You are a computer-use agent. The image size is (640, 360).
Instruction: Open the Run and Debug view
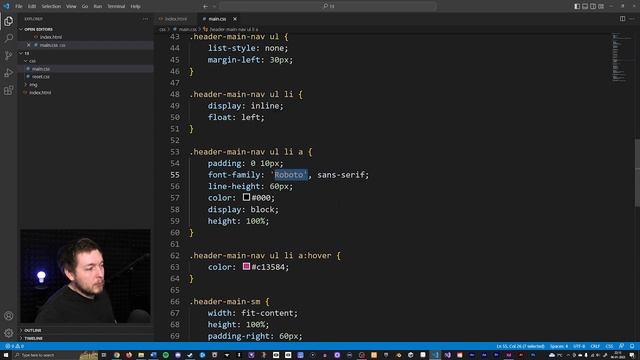9,73
